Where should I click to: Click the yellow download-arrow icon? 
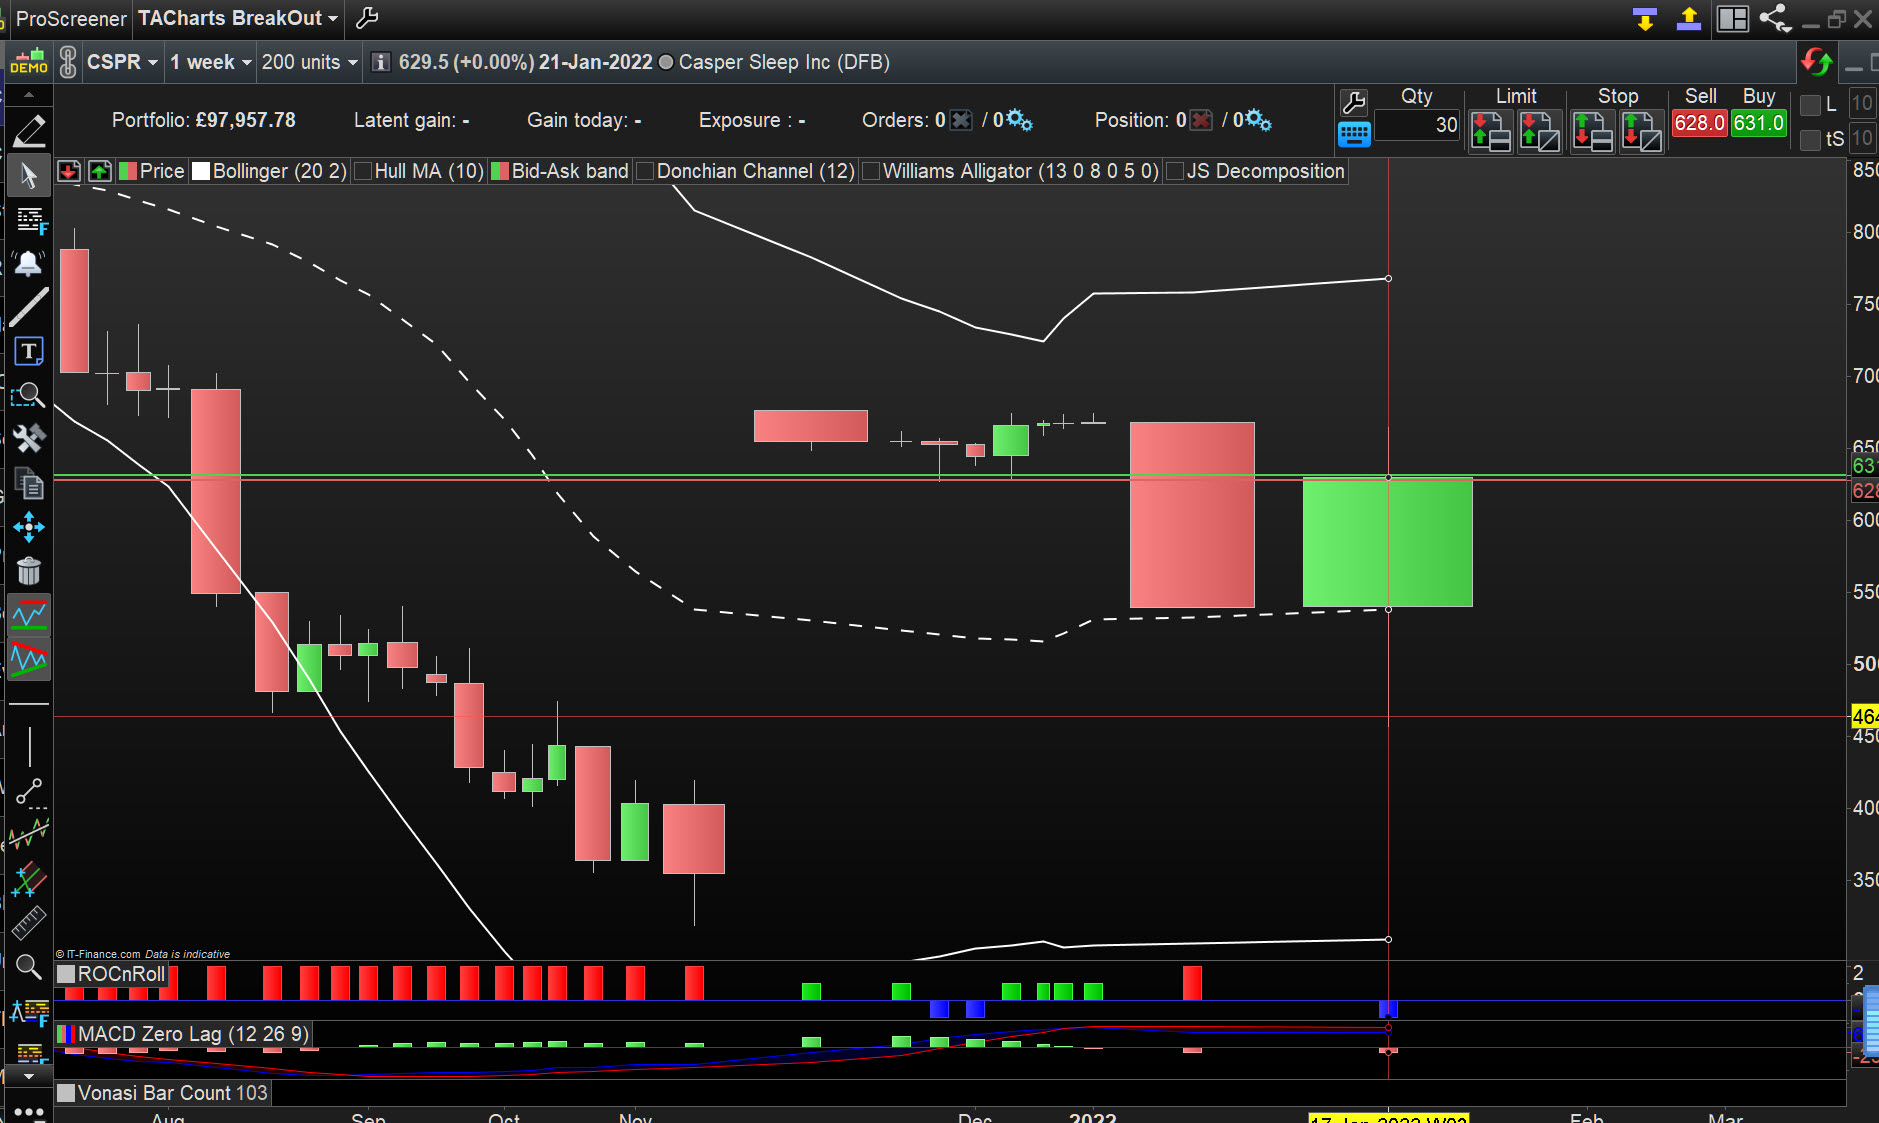click(1645, 18)
